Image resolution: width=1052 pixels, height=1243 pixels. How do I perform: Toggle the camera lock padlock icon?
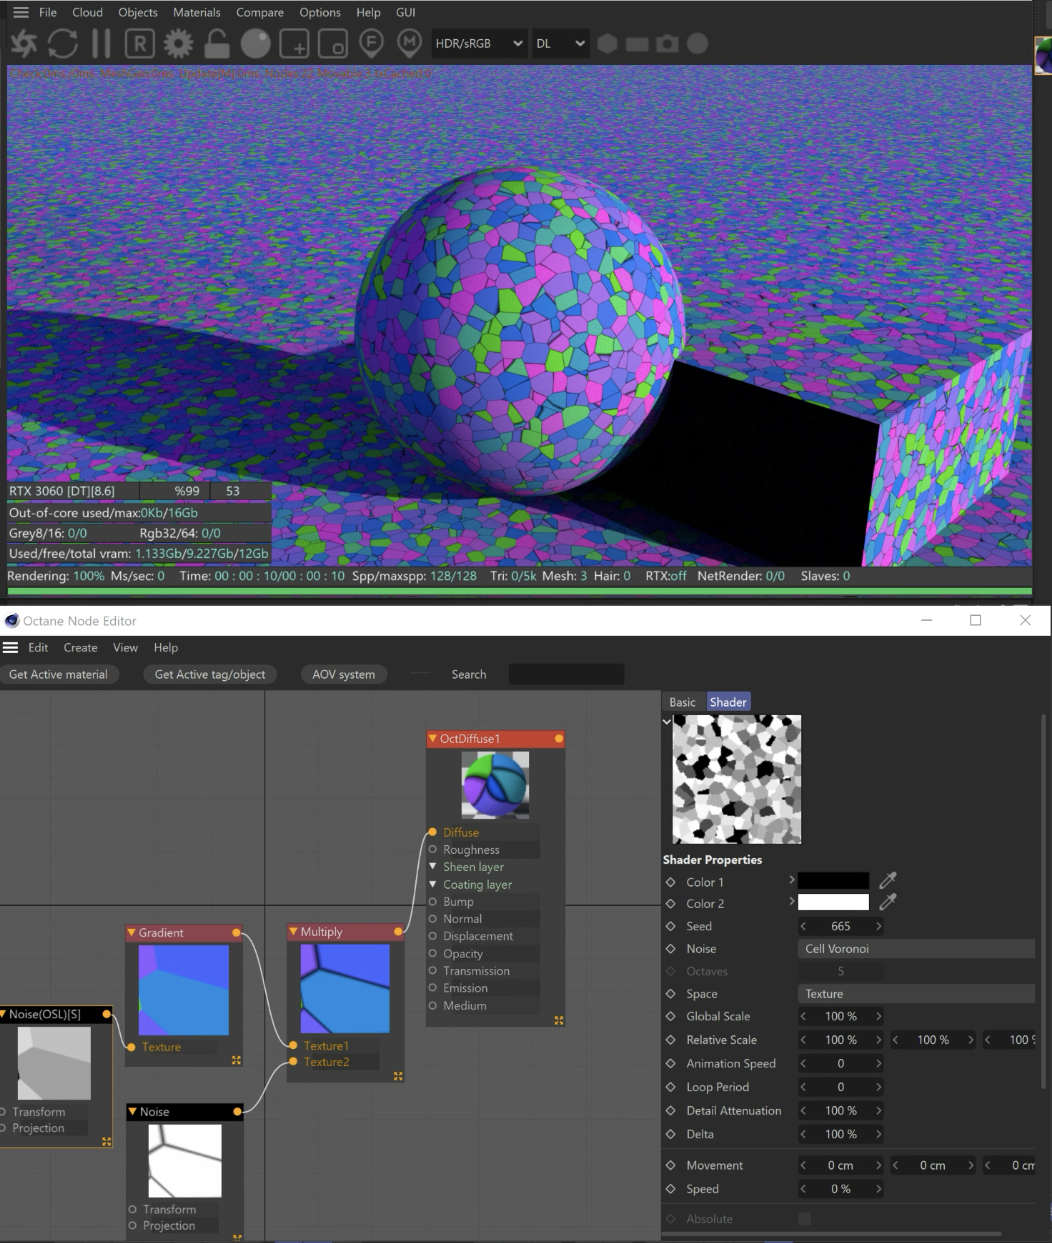tap(217, 44)
